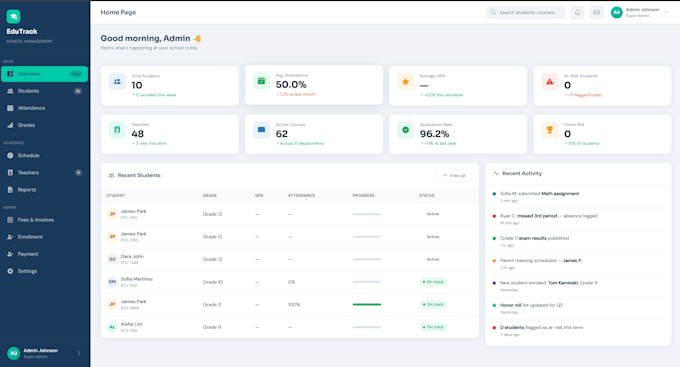The image size is (680, 367).
Task: Click 'Sofia M. submitted Math assignment' activity
Action: pos(578,197)
